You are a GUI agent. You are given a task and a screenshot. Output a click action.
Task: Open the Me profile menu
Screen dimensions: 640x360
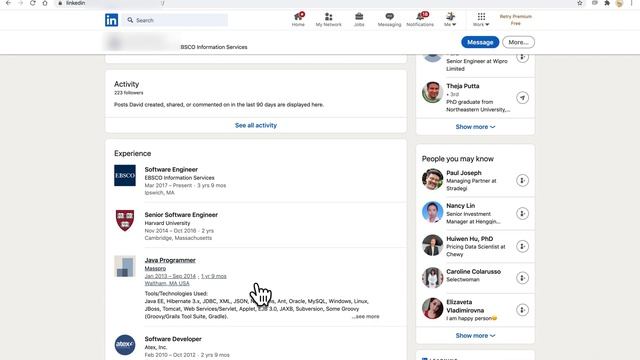coord(450,20)
